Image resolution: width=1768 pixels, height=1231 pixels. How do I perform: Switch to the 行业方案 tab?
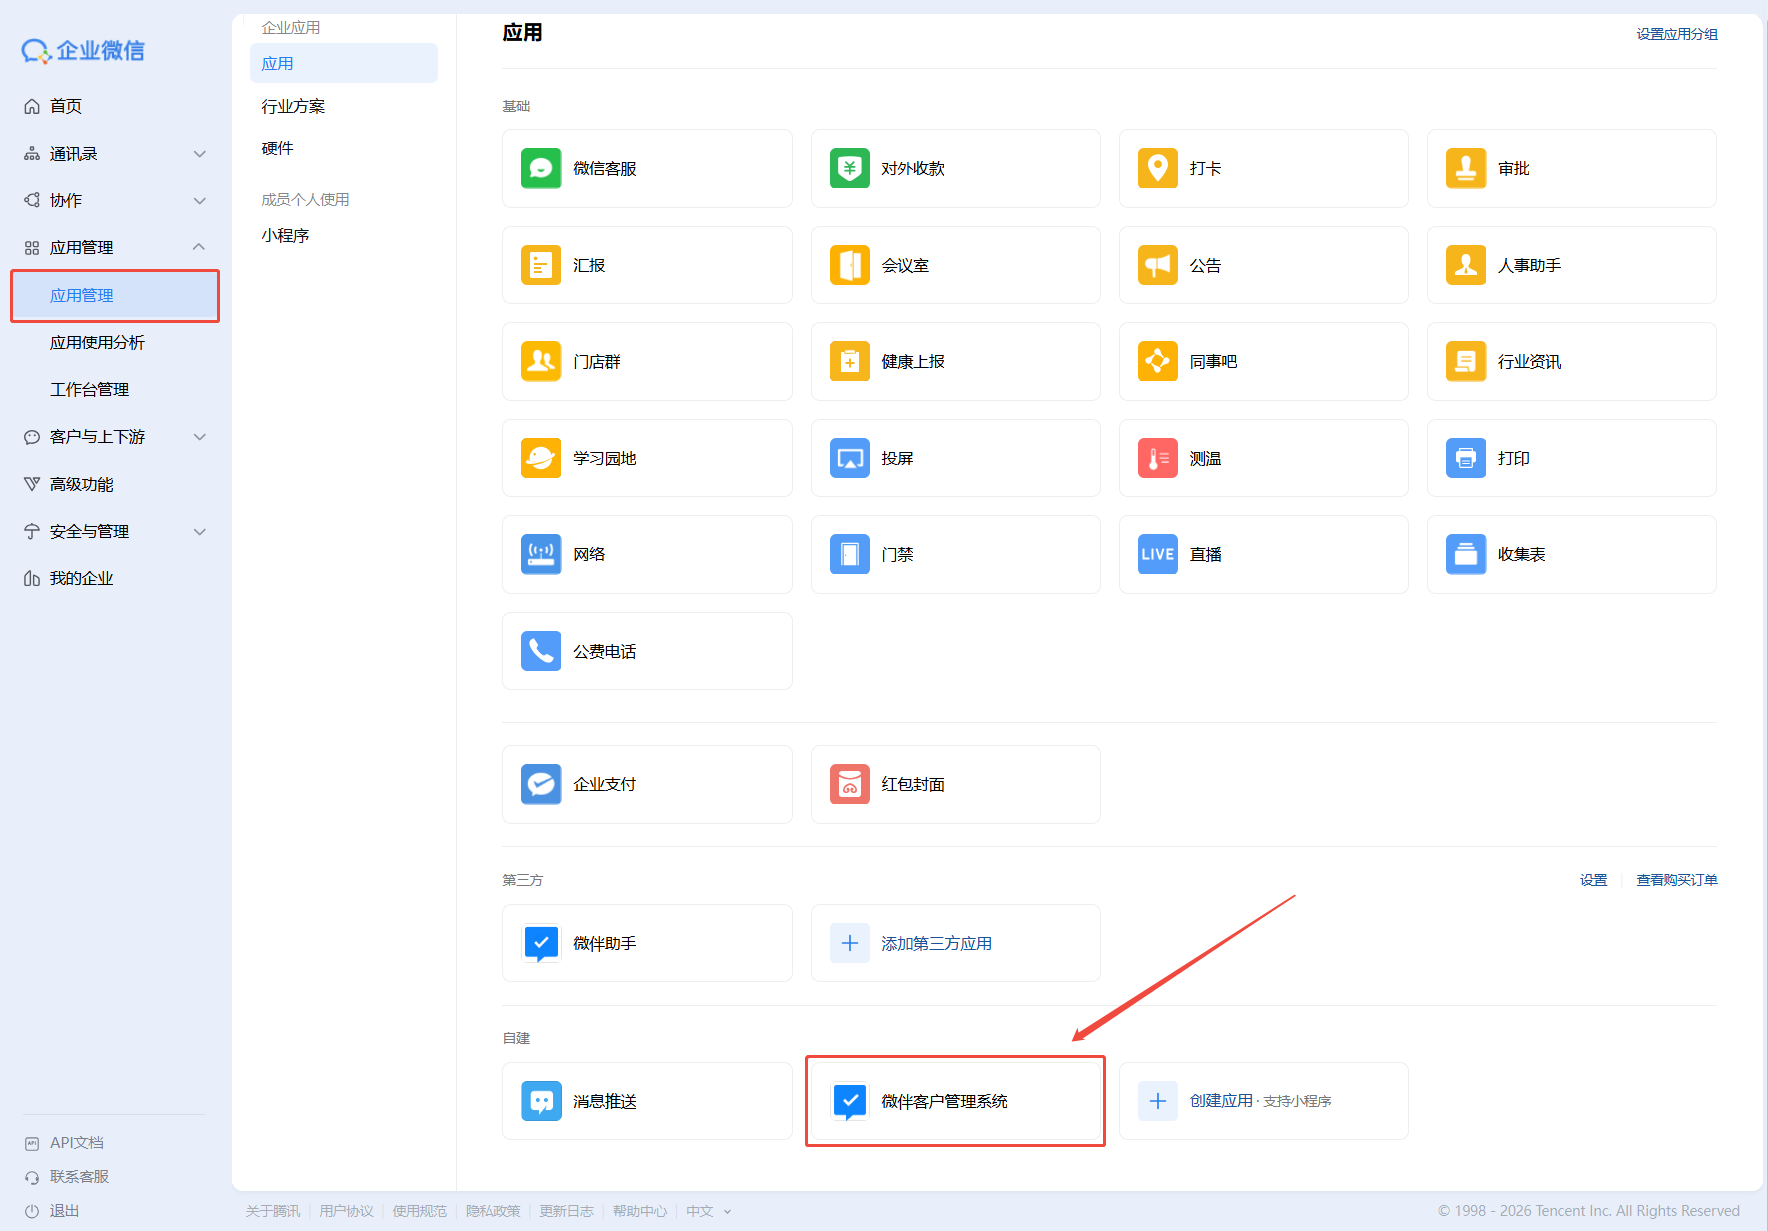(x=293, y=106)
